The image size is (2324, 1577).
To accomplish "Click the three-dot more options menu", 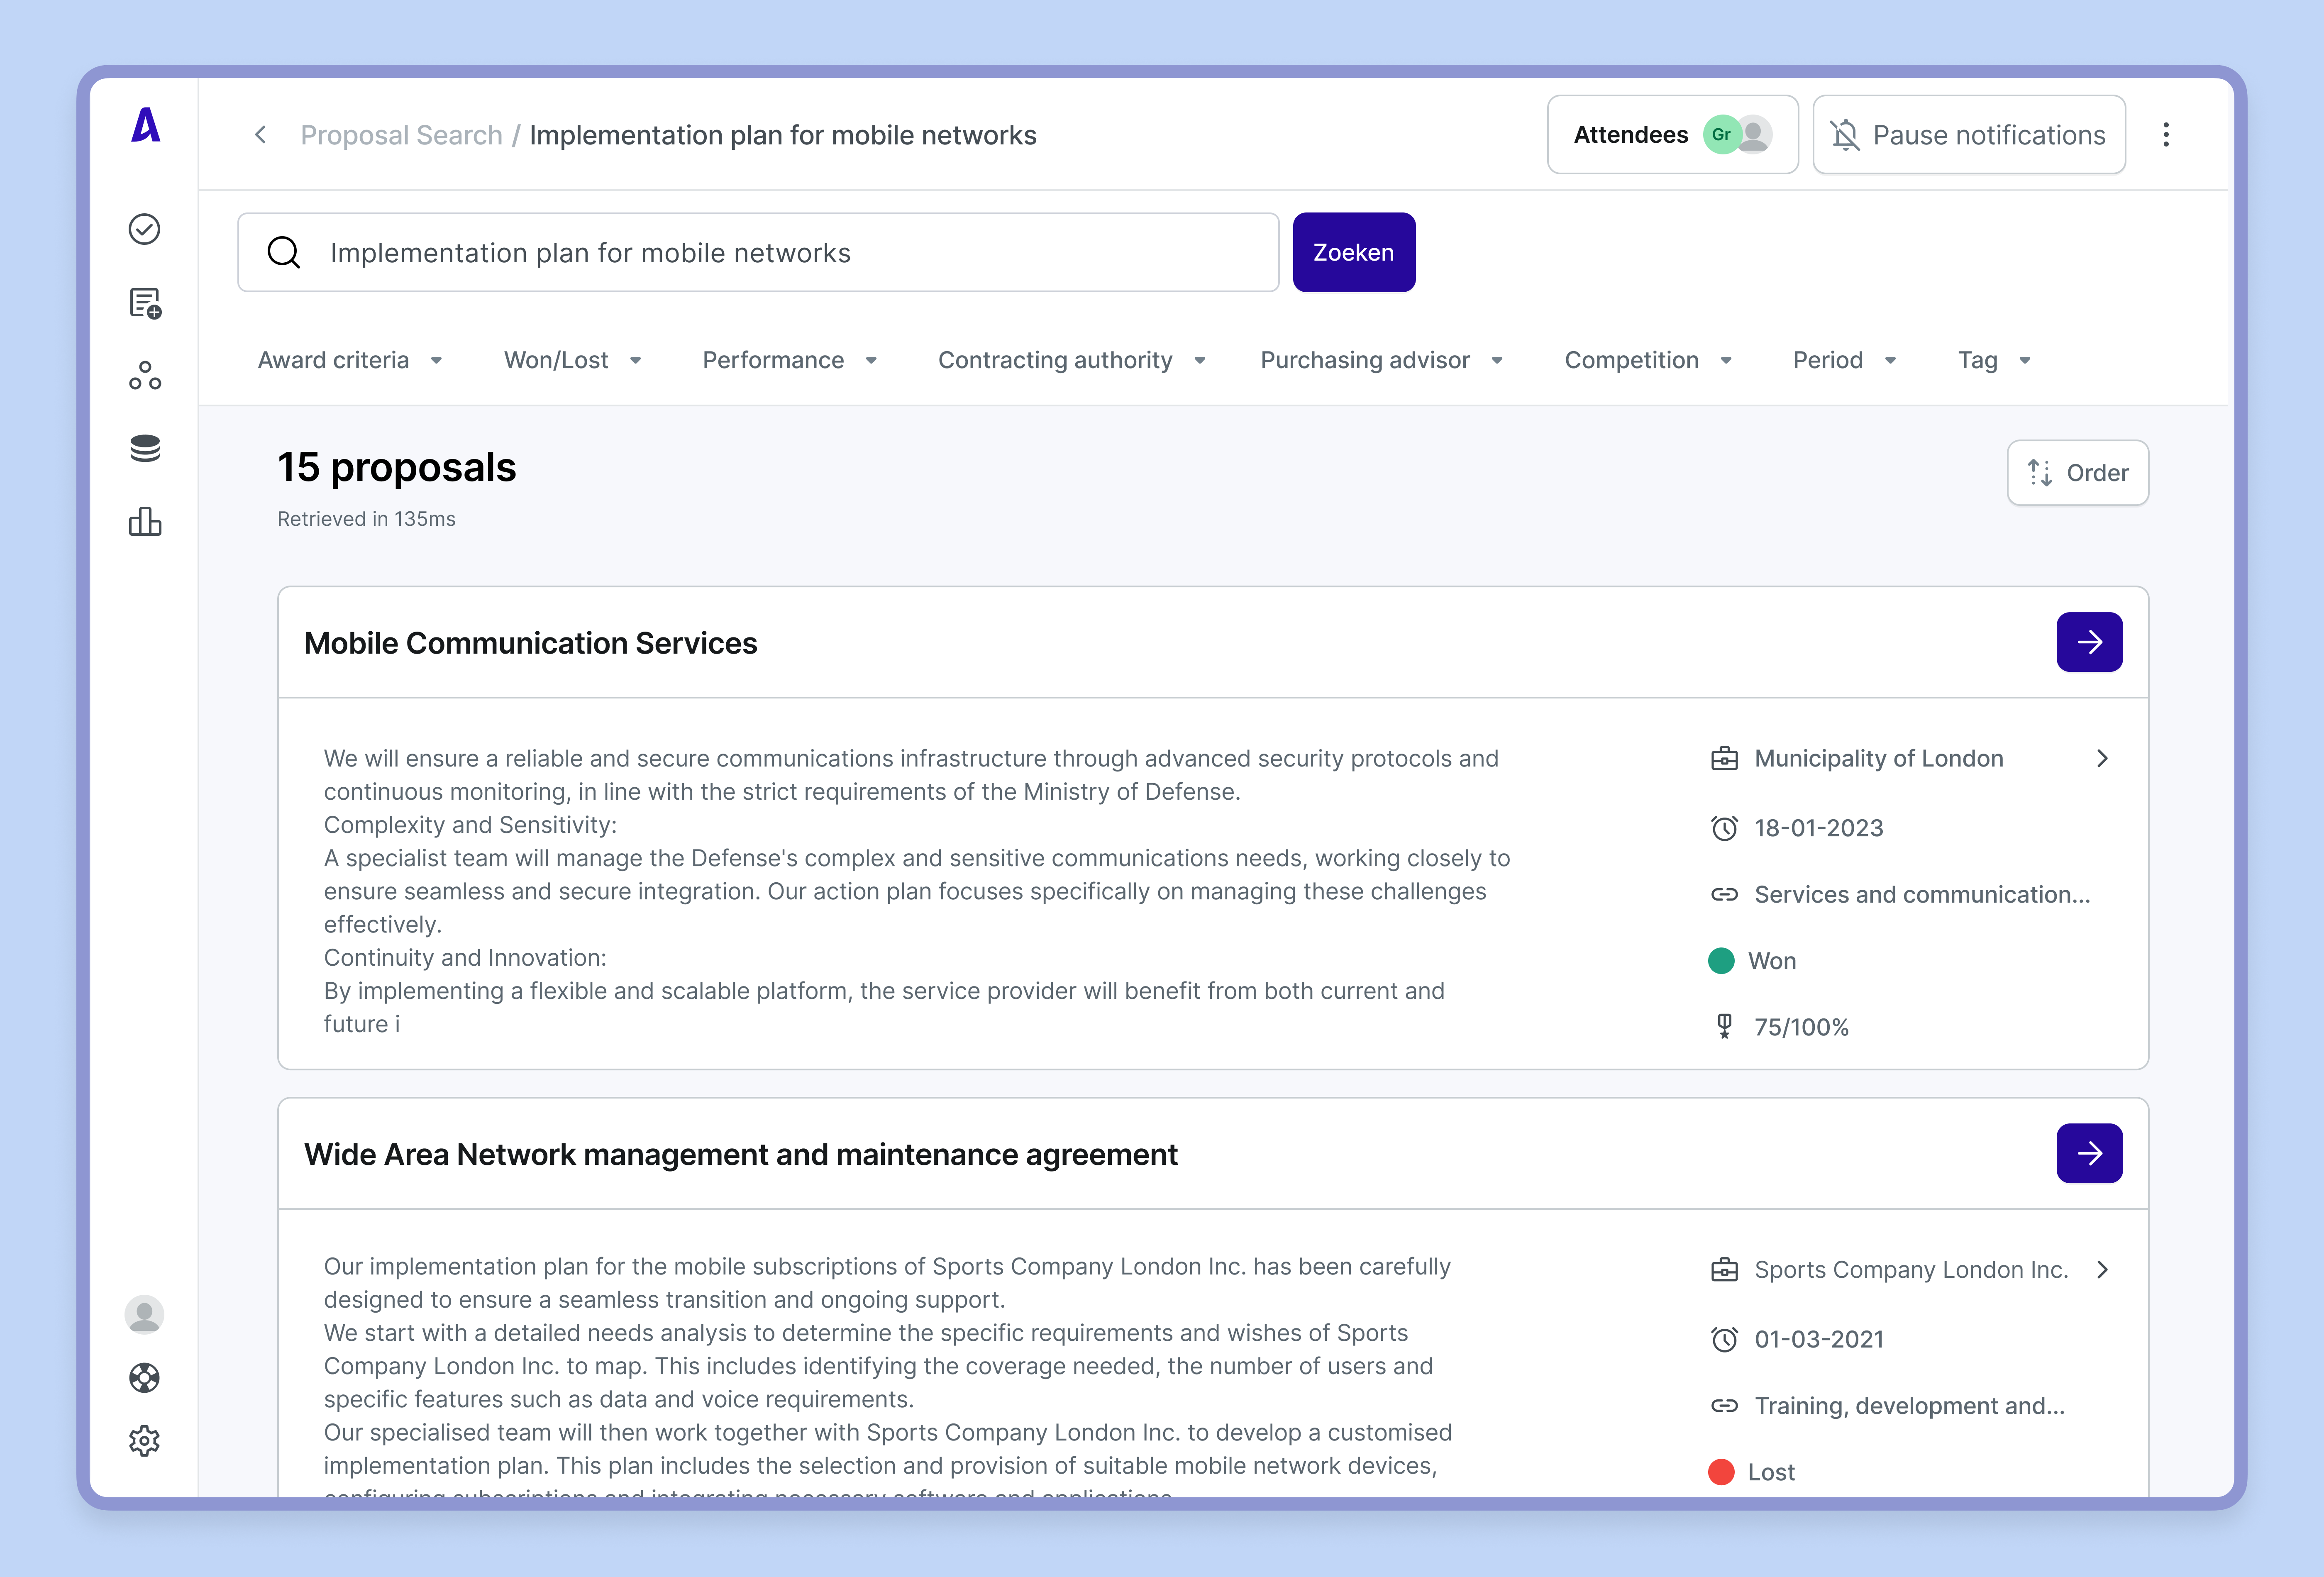I will (2166, 135).
